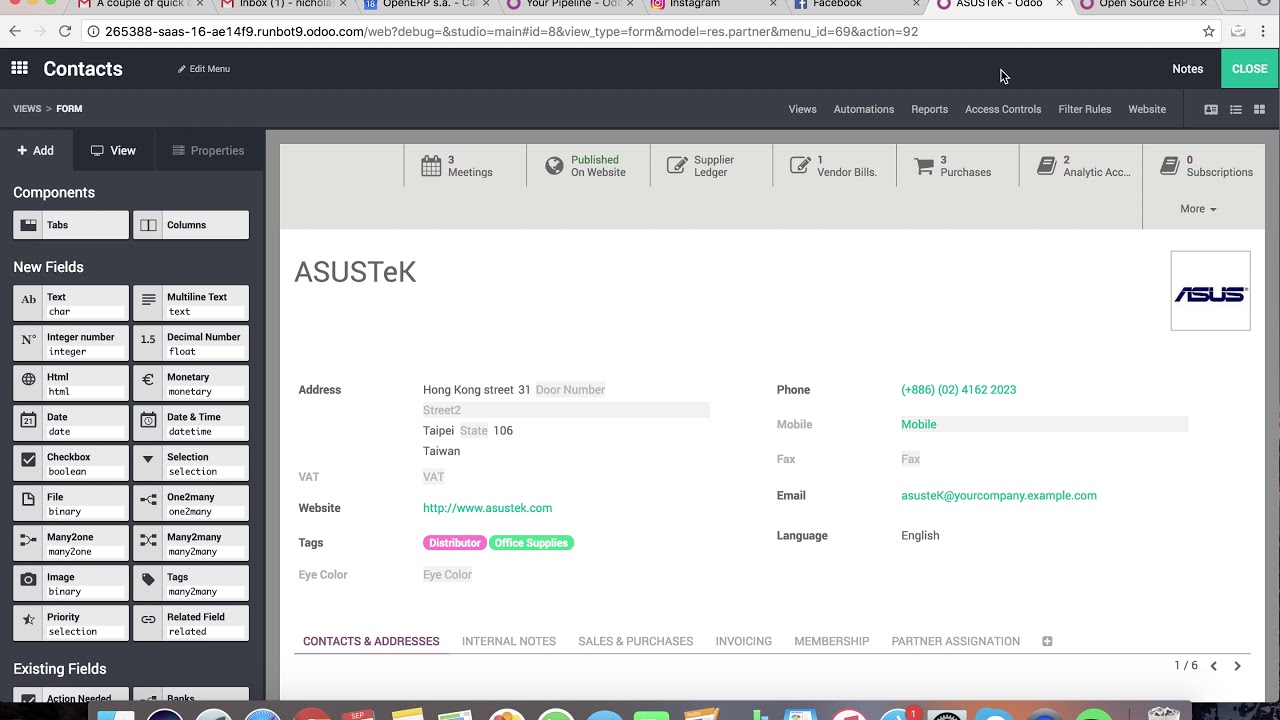Switch to kanban view icon in toolbar

pyautogui.click(x=1260, y=109)
